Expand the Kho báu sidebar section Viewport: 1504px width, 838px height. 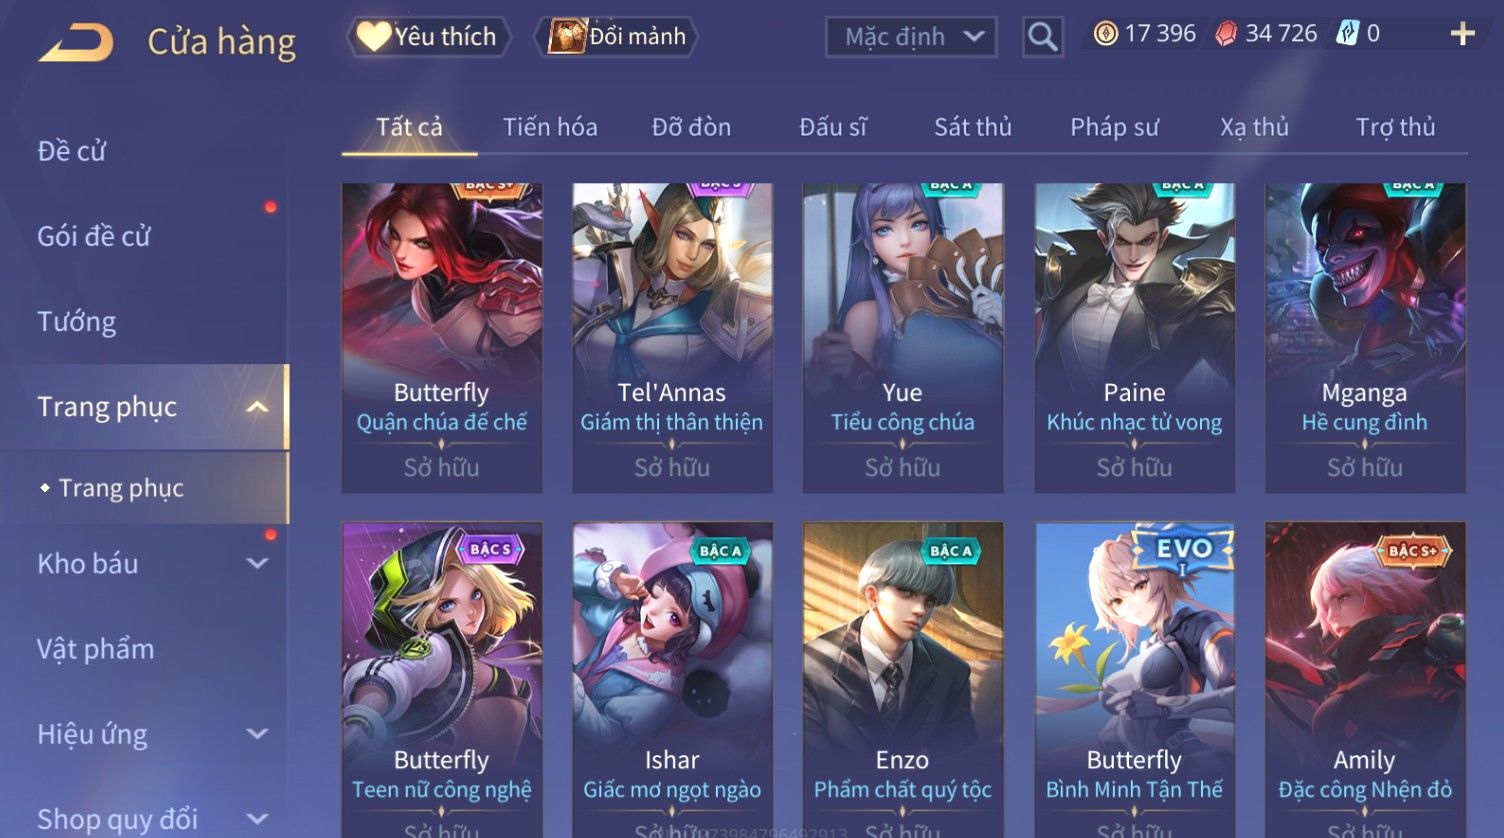[x=257, y=563]
